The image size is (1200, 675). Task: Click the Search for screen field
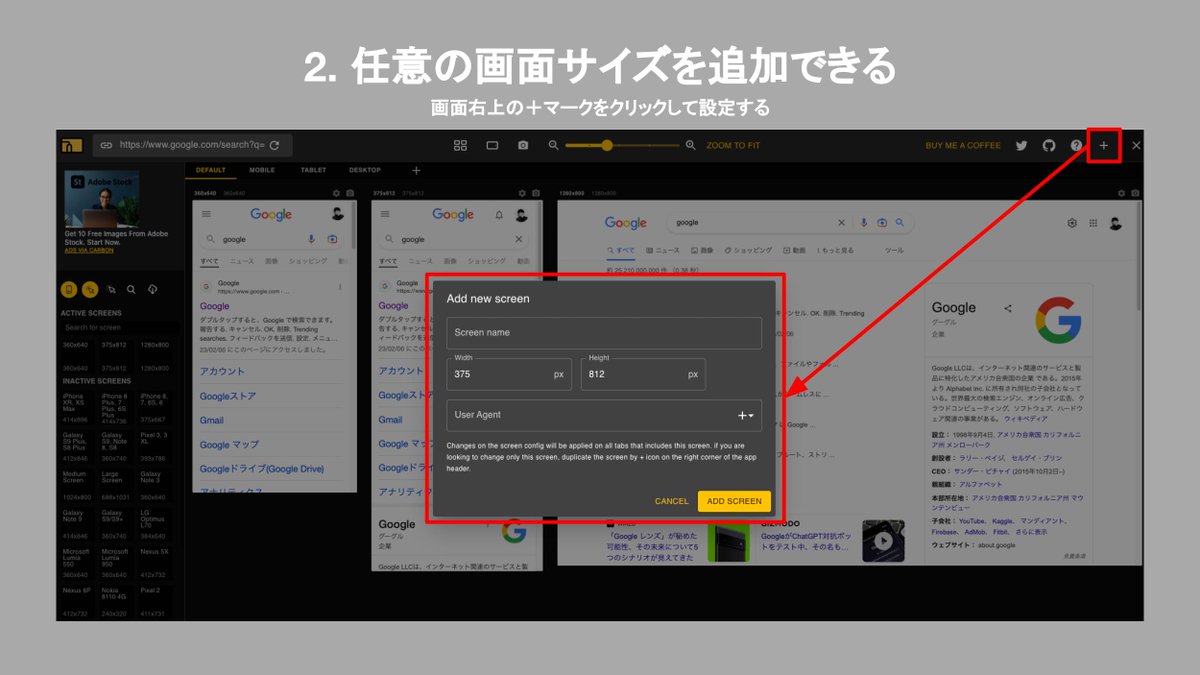point(120,328)
